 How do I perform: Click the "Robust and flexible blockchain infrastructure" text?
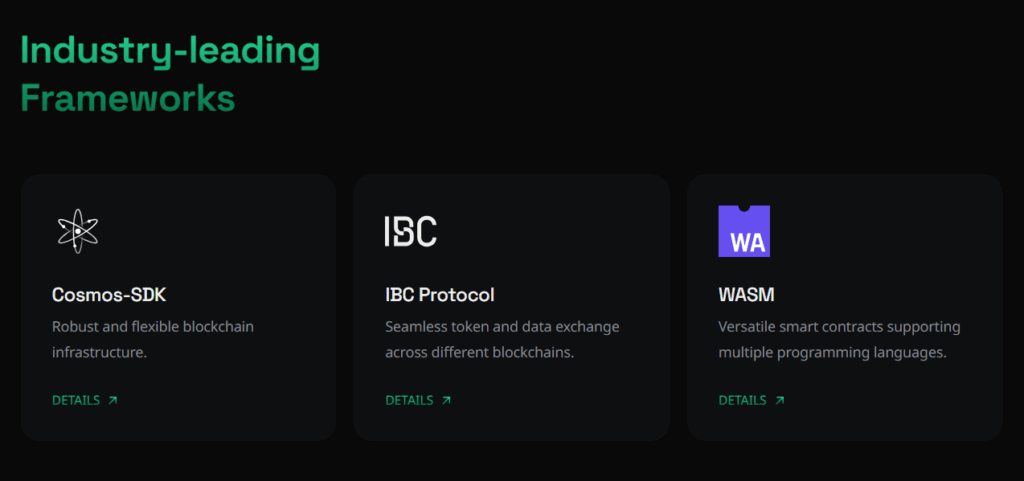click(x=149, y=339)
